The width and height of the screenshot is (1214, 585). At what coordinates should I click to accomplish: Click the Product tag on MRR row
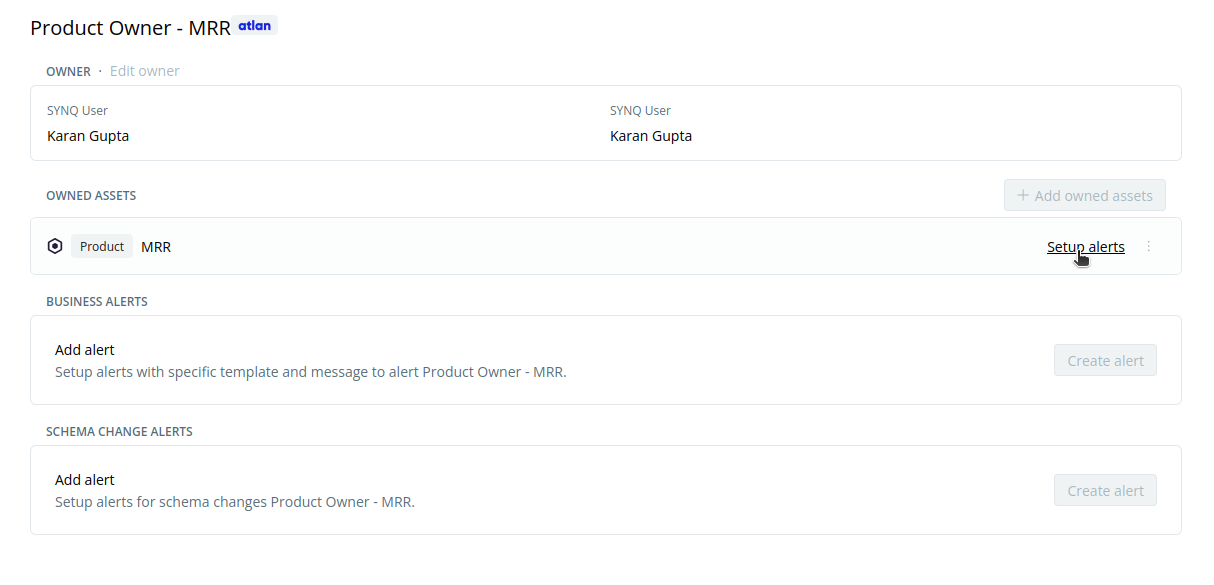point(102,246)
